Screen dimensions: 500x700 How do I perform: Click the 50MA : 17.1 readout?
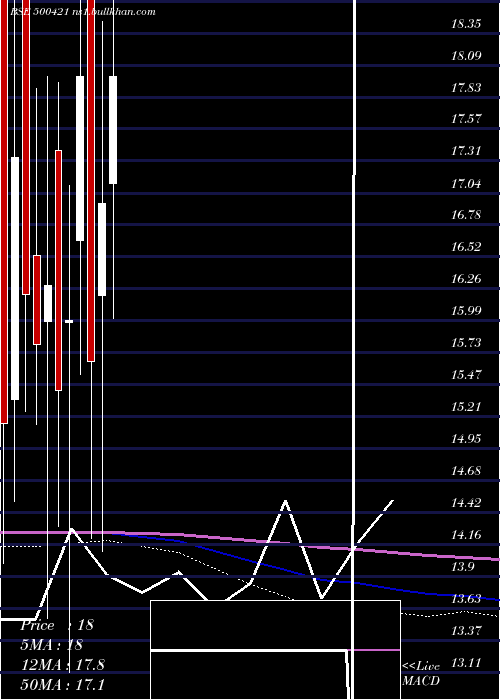tap(63, 684)
